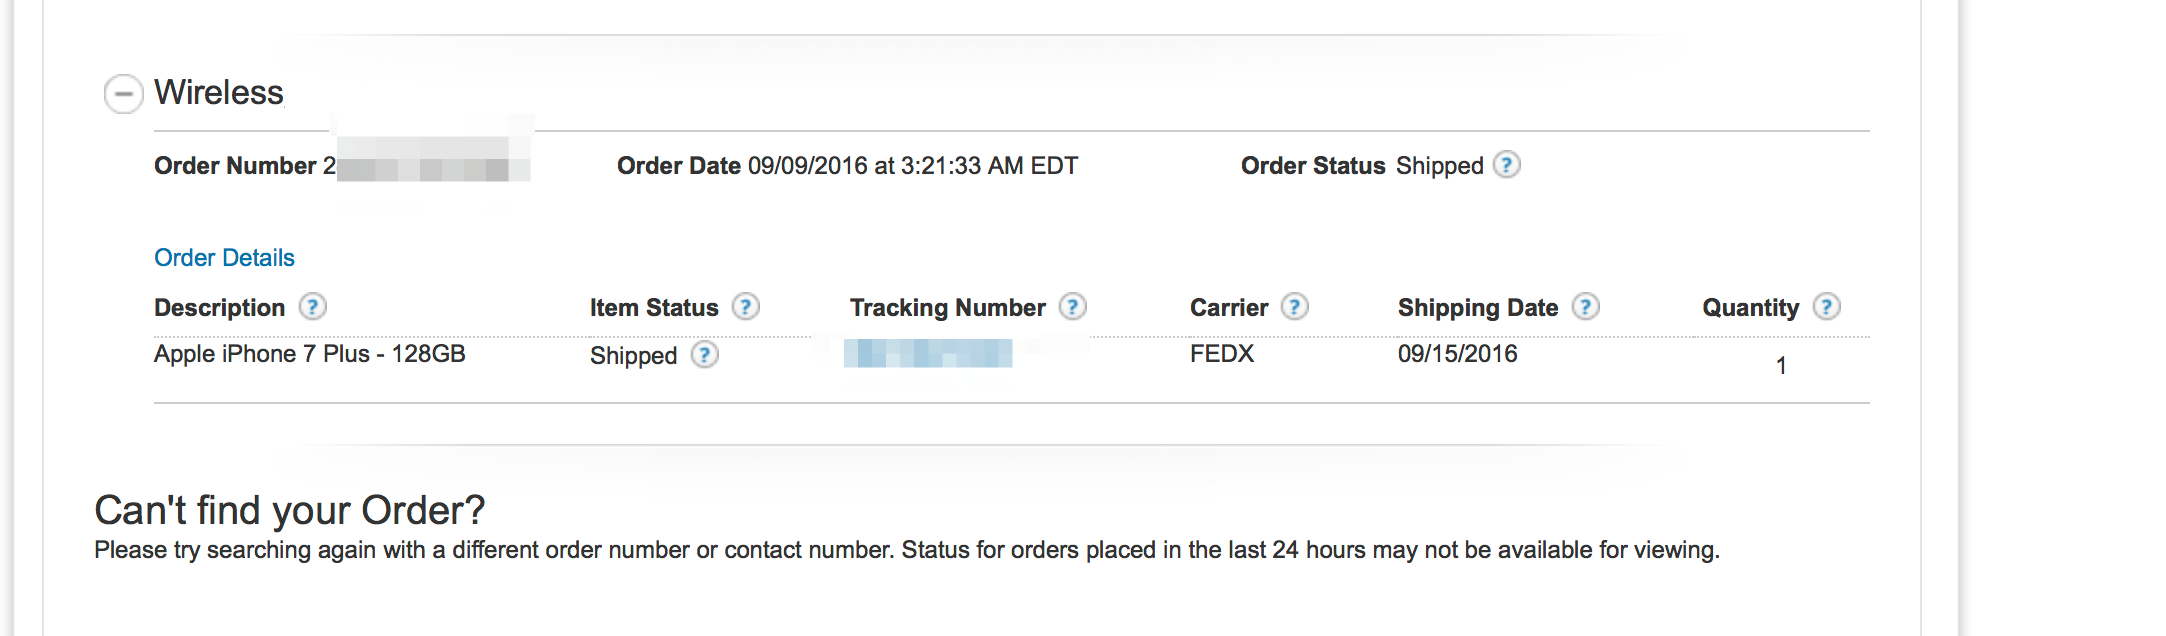Click the Tracking Number column header label
This screenshot has height=636, width=2166.
948,308
